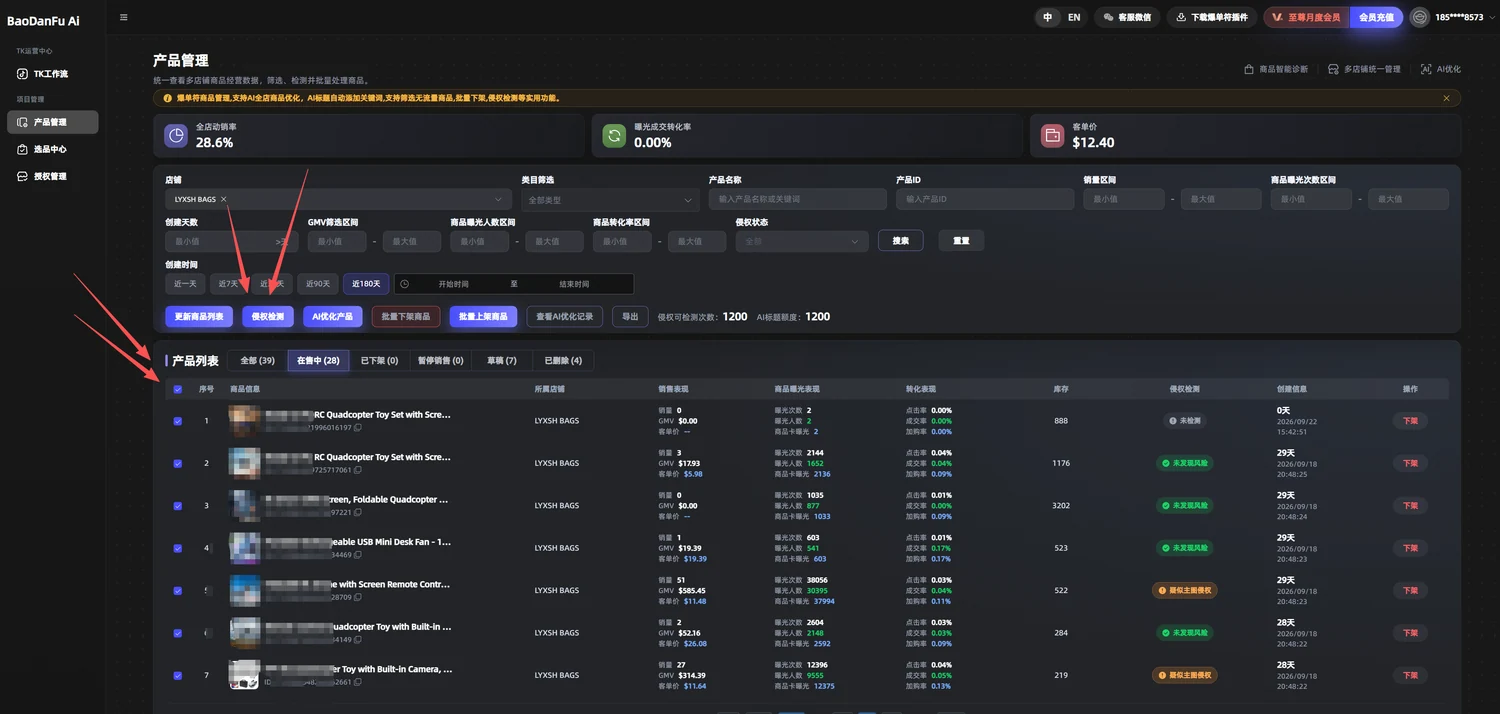1500x714 pixels.
Task: Click the clock icon in date range field
Action: click(x=404, y=284)
